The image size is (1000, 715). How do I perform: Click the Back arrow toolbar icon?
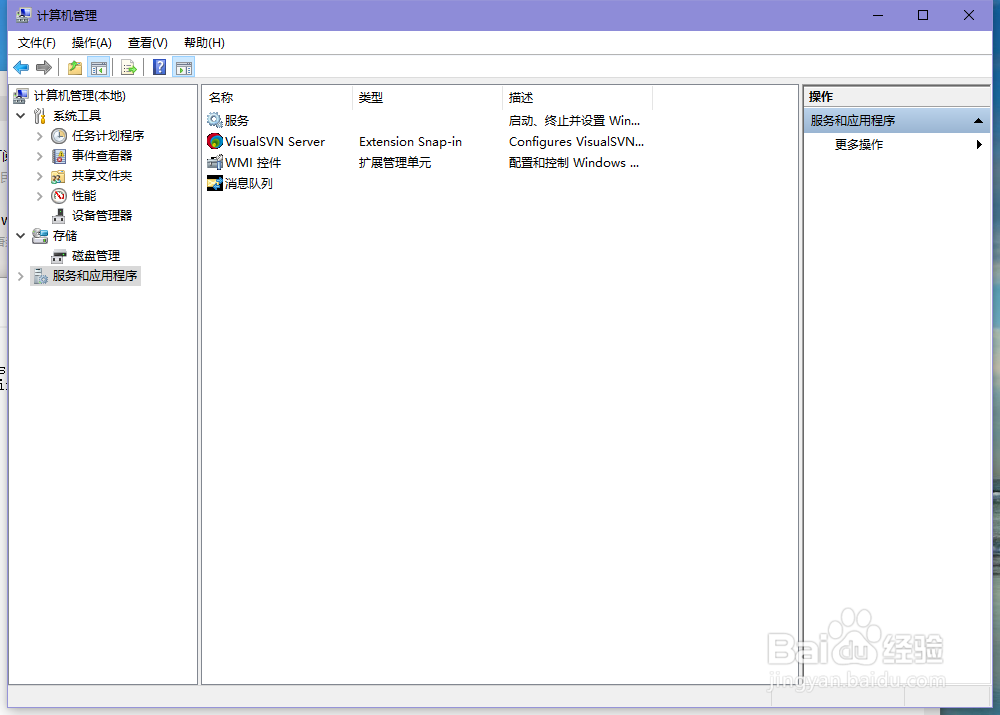21,67
